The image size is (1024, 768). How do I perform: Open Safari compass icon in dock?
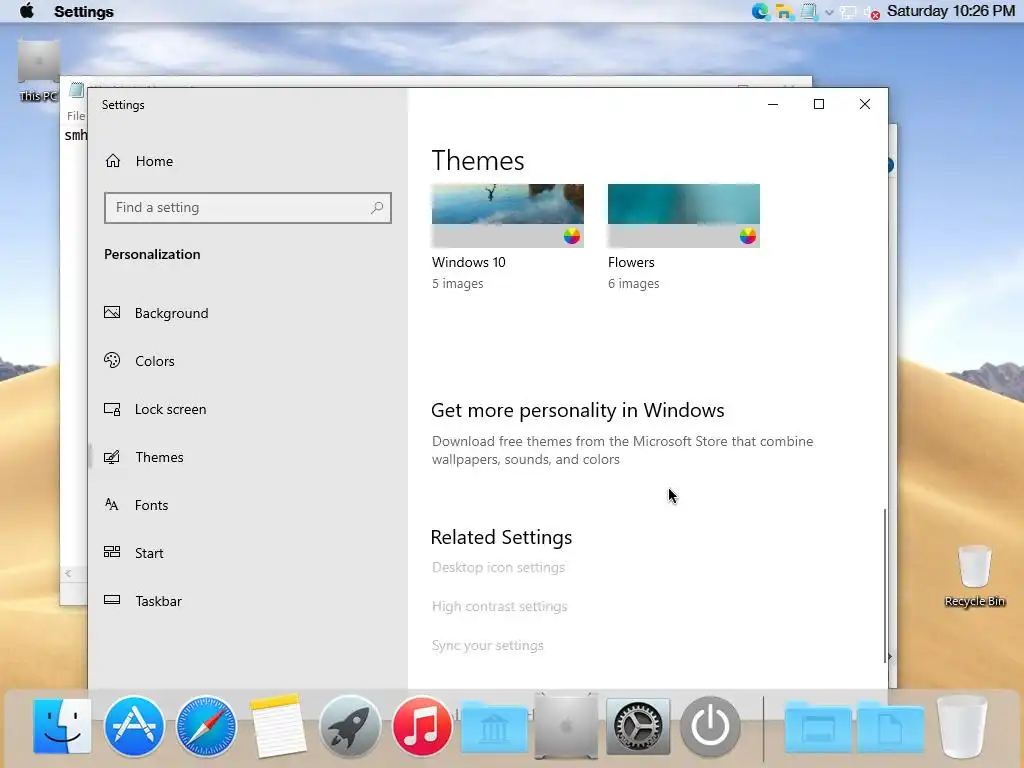coord(206,726)
